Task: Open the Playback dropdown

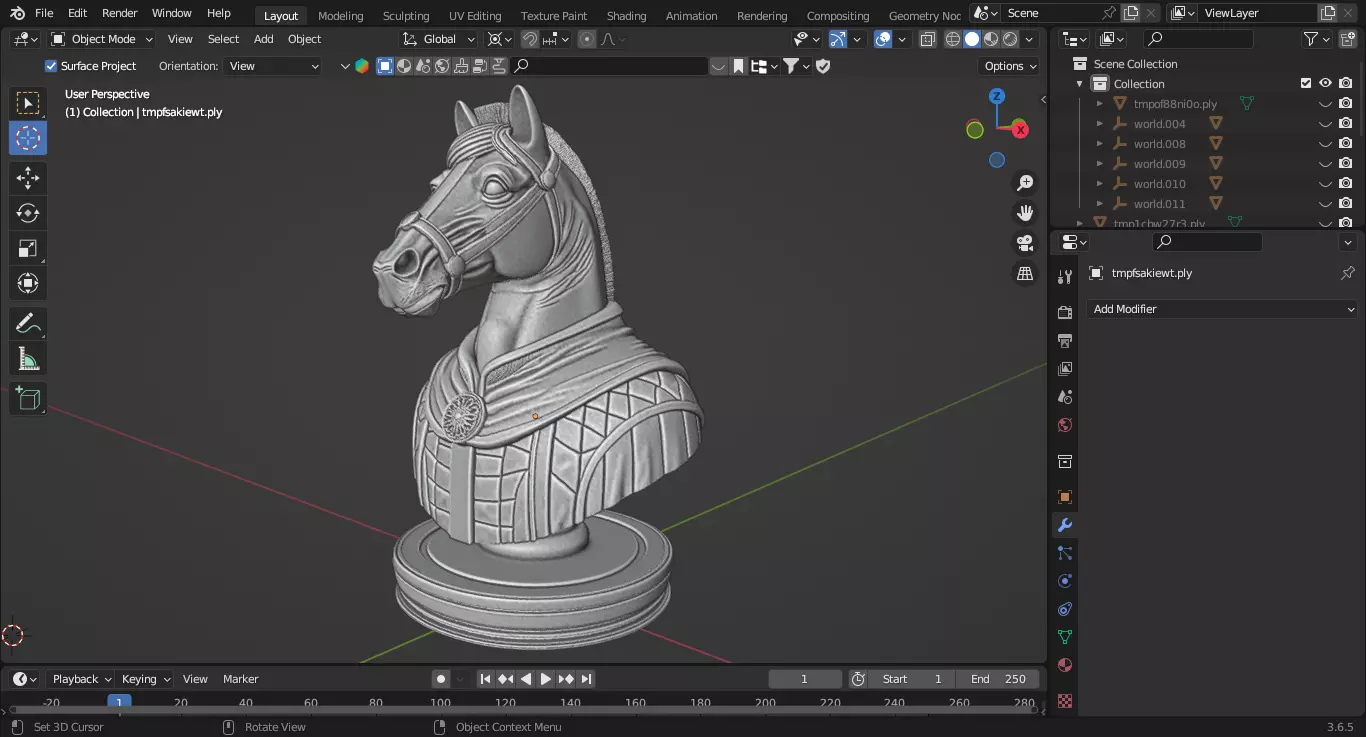Action: pos(80,679)
